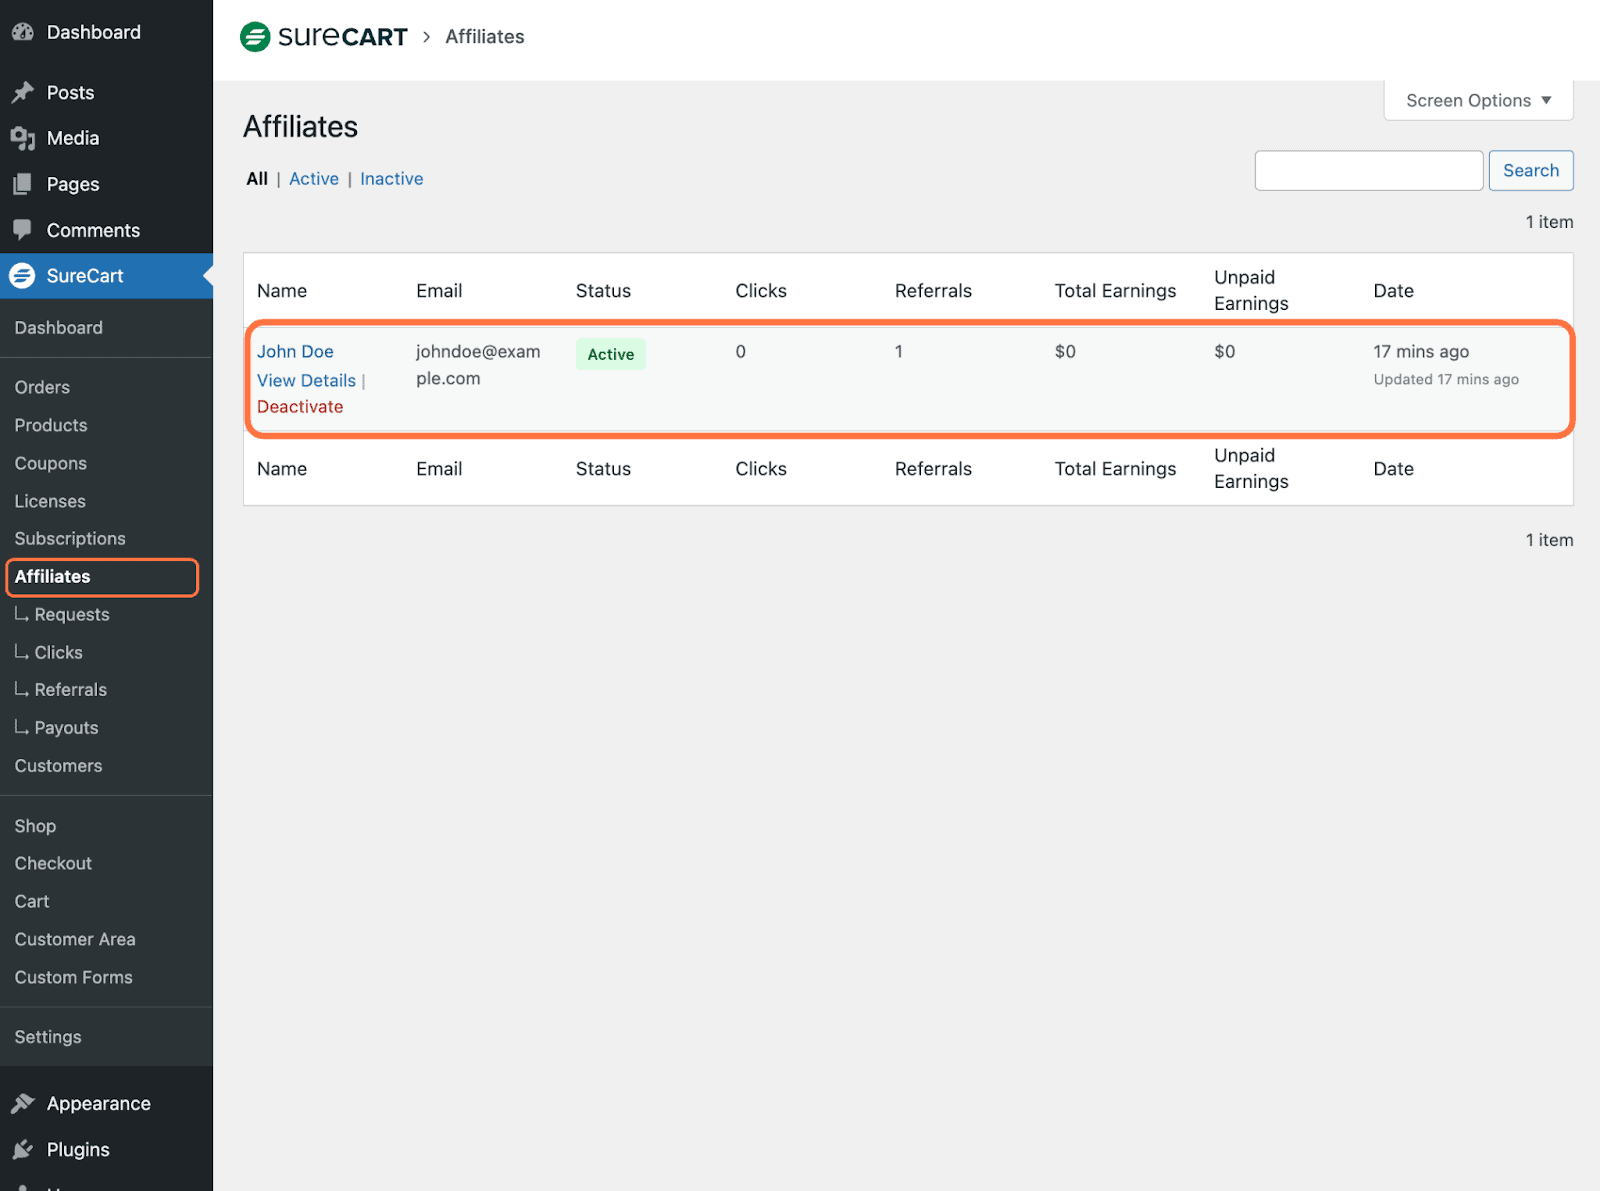Click View Details for John Doe

click(x=306, y=380)
